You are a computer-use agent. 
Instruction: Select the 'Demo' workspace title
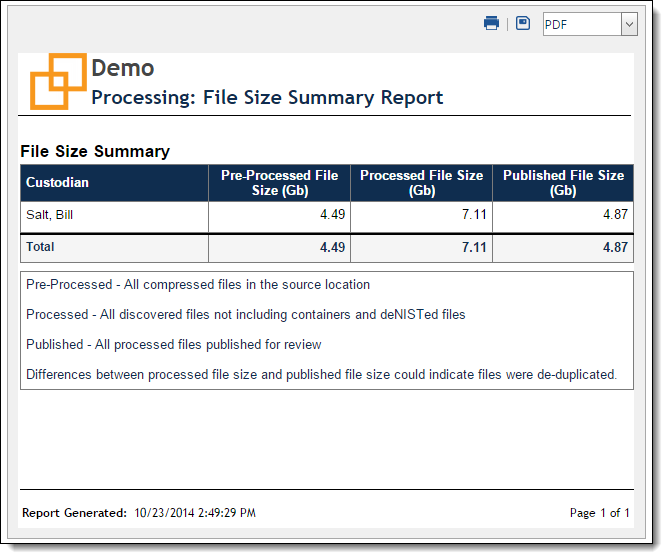pyautogui.click(x=123, y=68)
